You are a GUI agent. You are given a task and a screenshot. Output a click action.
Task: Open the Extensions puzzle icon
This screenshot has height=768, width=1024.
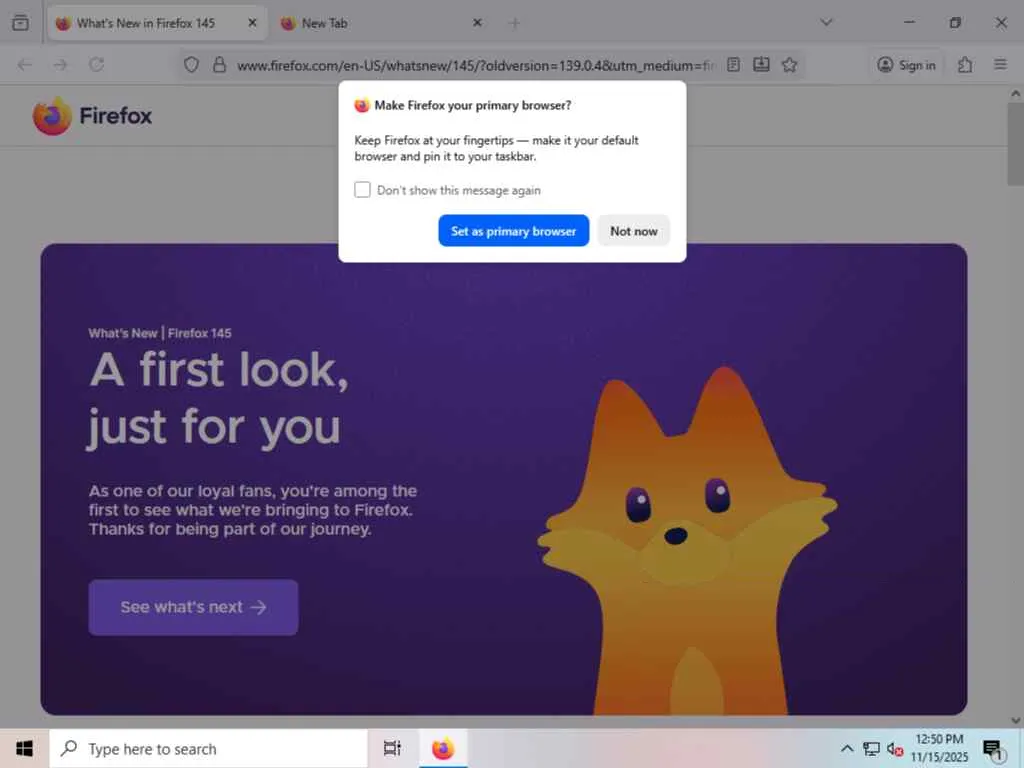tap(965, 65)
